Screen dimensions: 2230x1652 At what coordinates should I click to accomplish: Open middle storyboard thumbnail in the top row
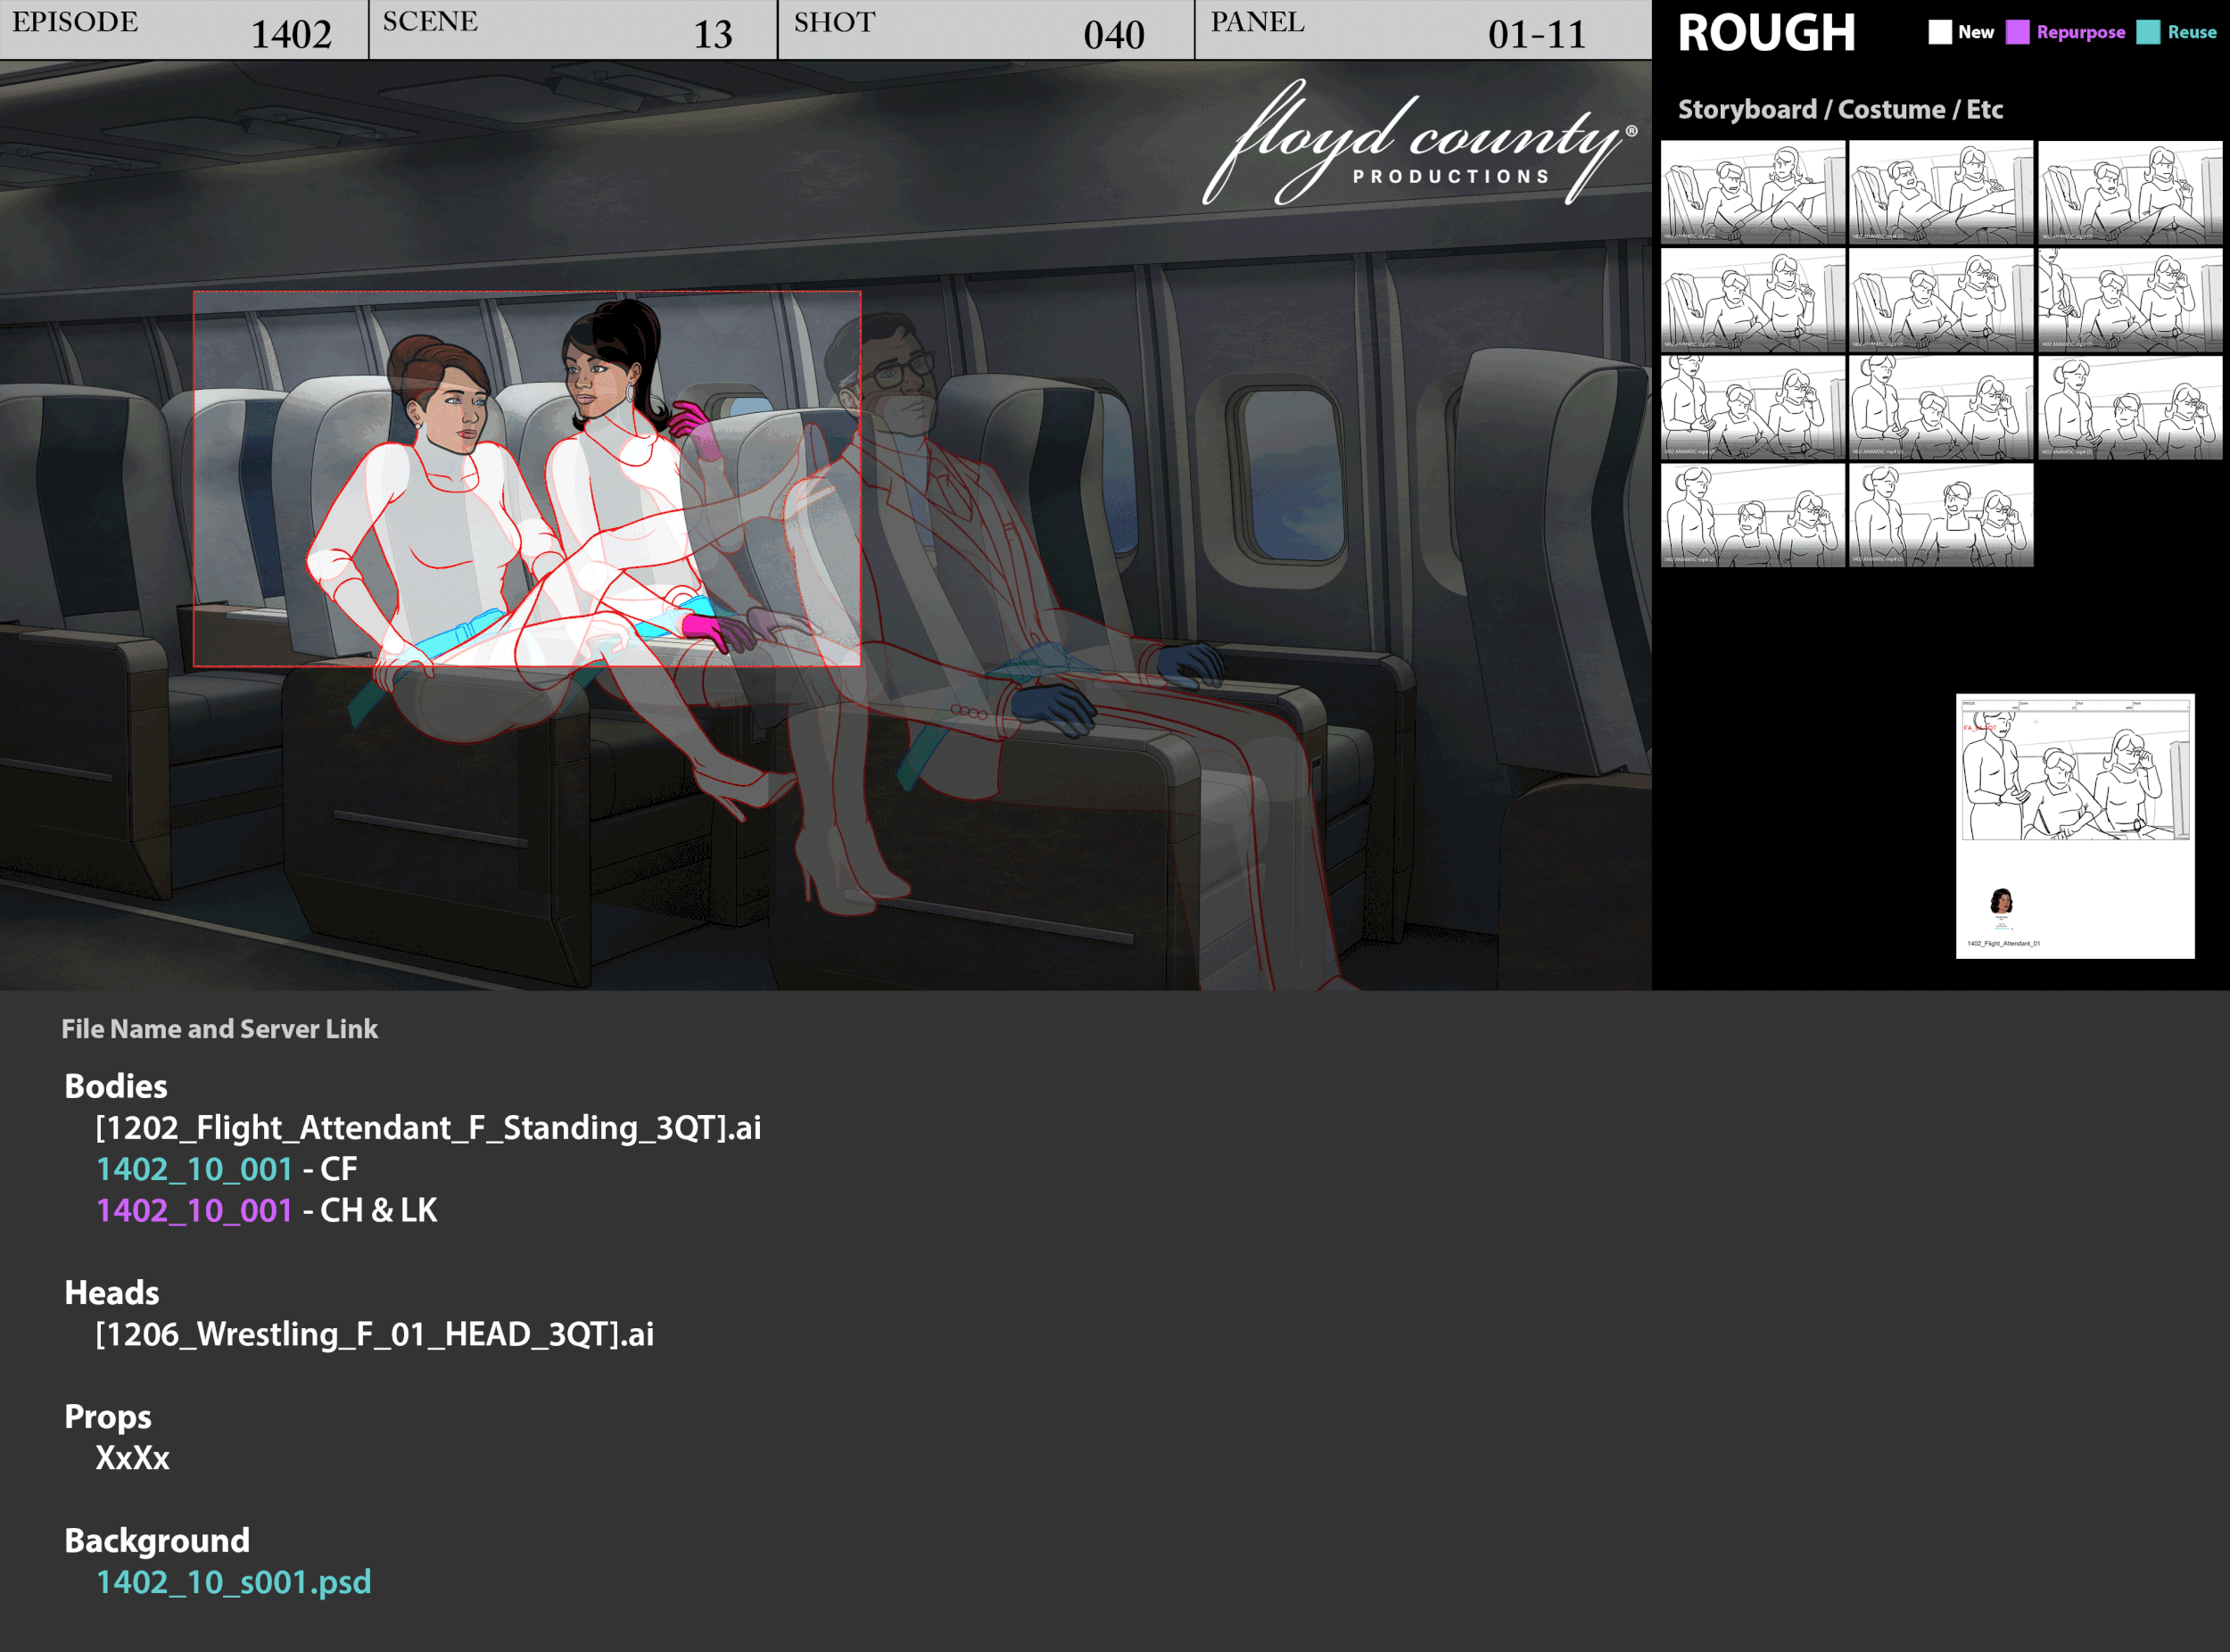1941,192
